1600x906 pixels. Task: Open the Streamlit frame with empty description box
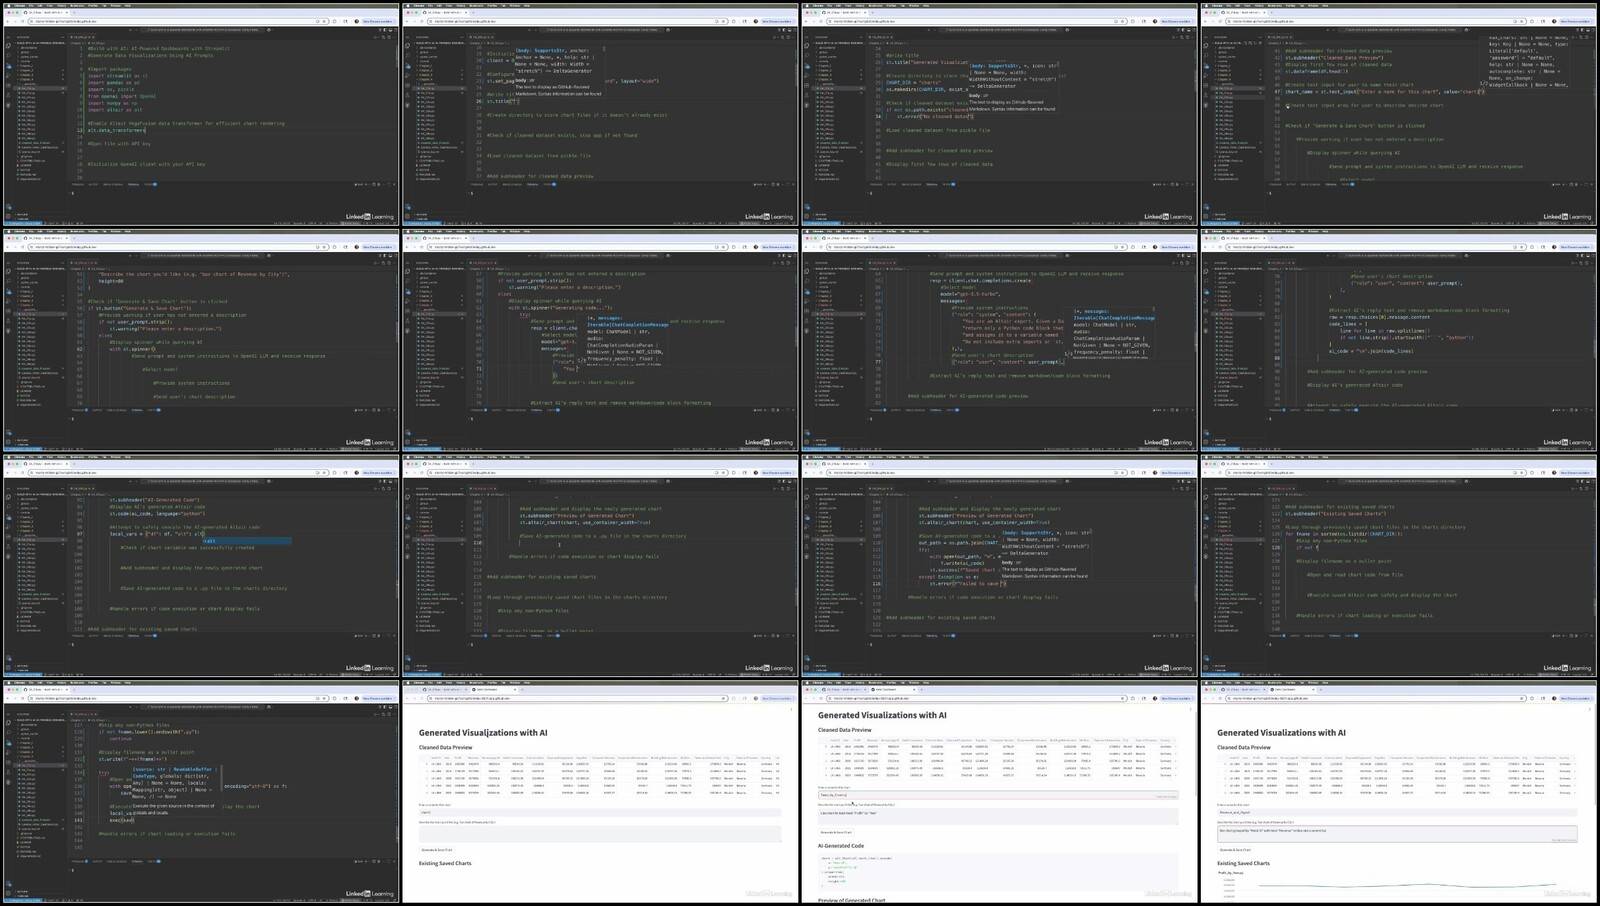coord(600,791)
